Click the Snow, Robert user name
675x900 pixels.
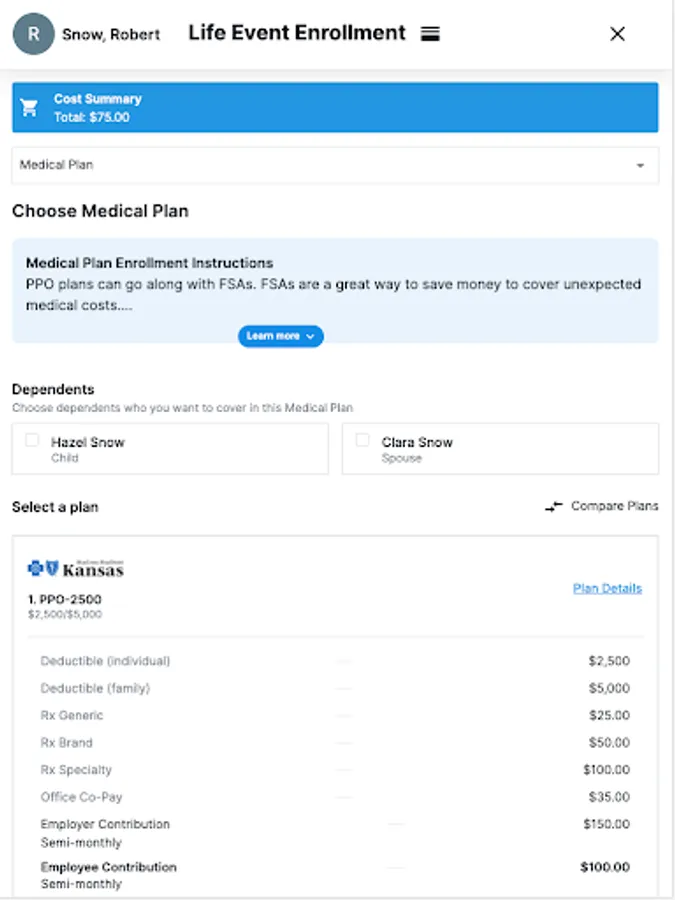tap(111, 34)
